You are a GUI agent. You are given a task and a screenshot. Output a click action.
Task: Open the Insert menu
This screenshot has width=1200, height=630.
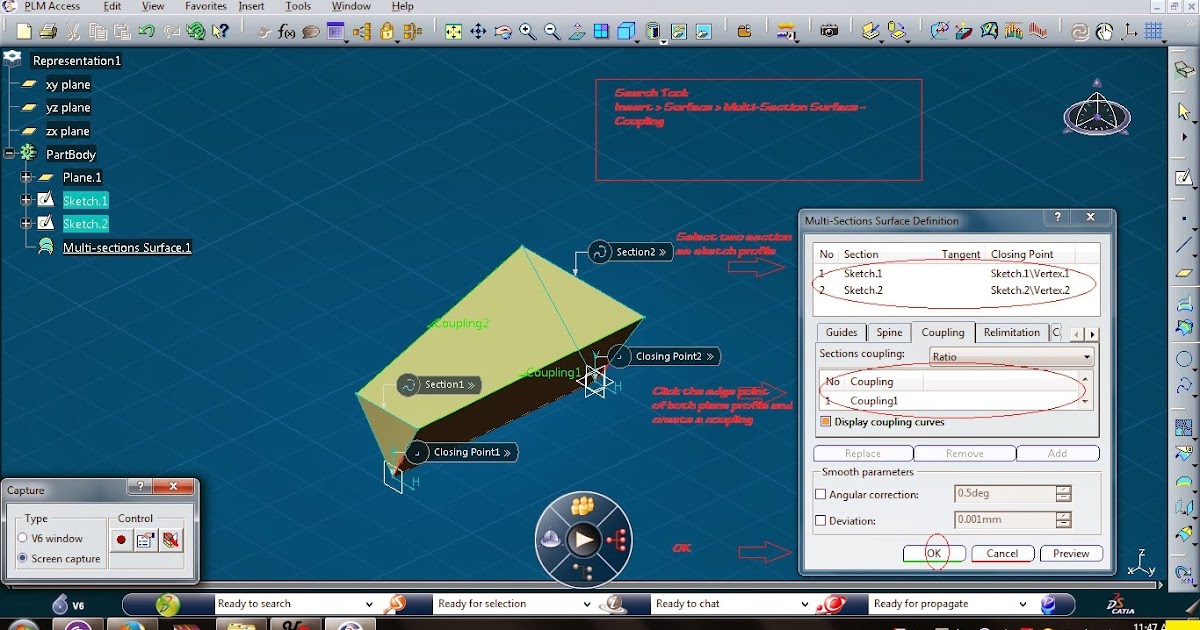point(253,6)
